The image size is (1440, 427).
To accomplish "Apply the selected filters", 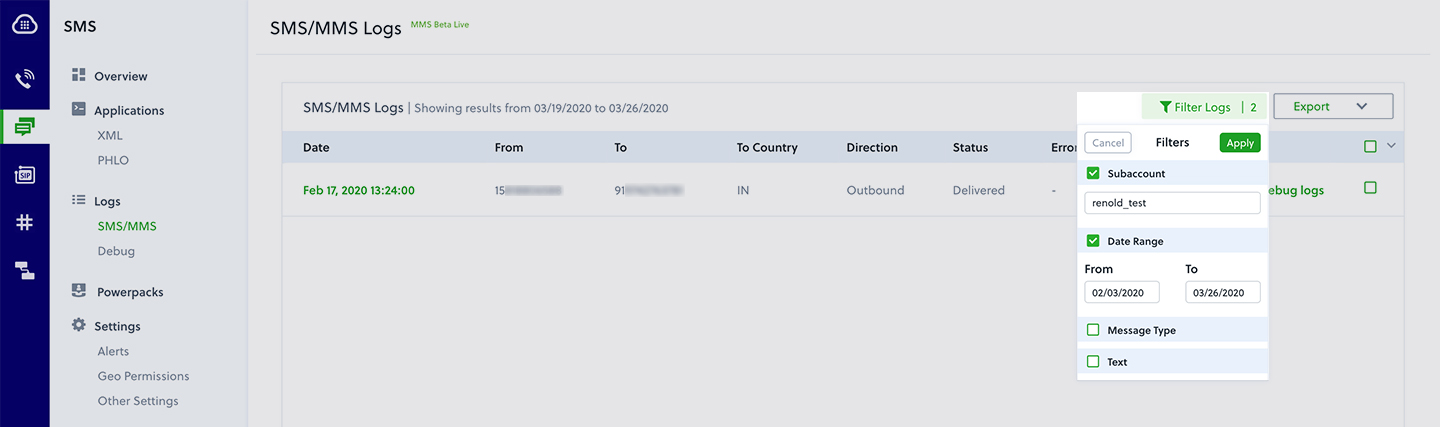I will click(1240, 143).
